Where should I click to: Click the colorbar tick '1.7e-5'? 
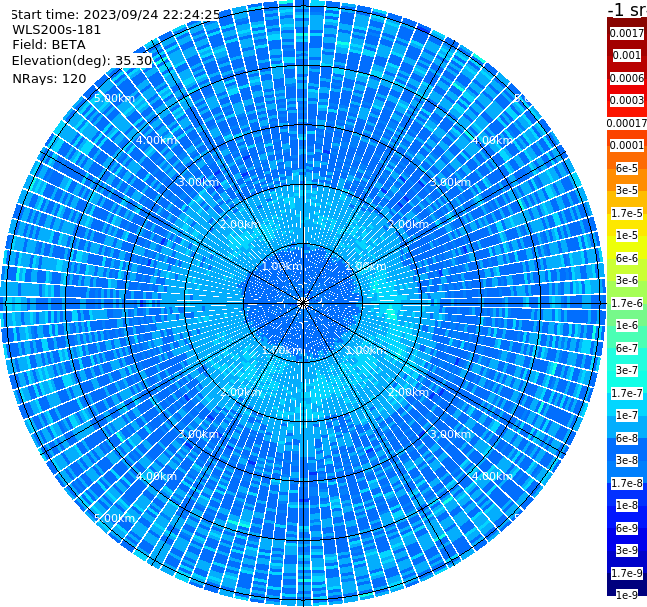point(627,213)
